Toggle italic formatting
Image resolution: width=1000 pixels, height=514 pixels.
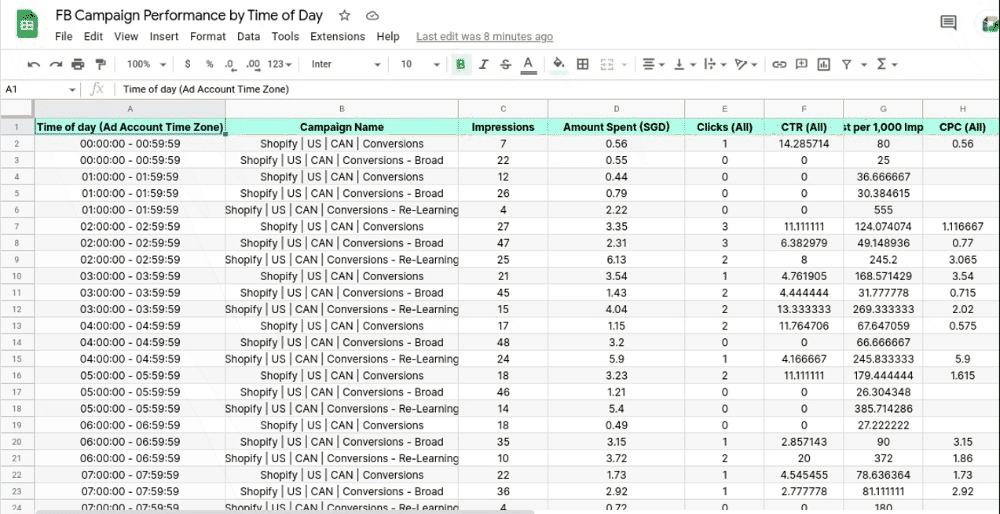tap(483, 64)
